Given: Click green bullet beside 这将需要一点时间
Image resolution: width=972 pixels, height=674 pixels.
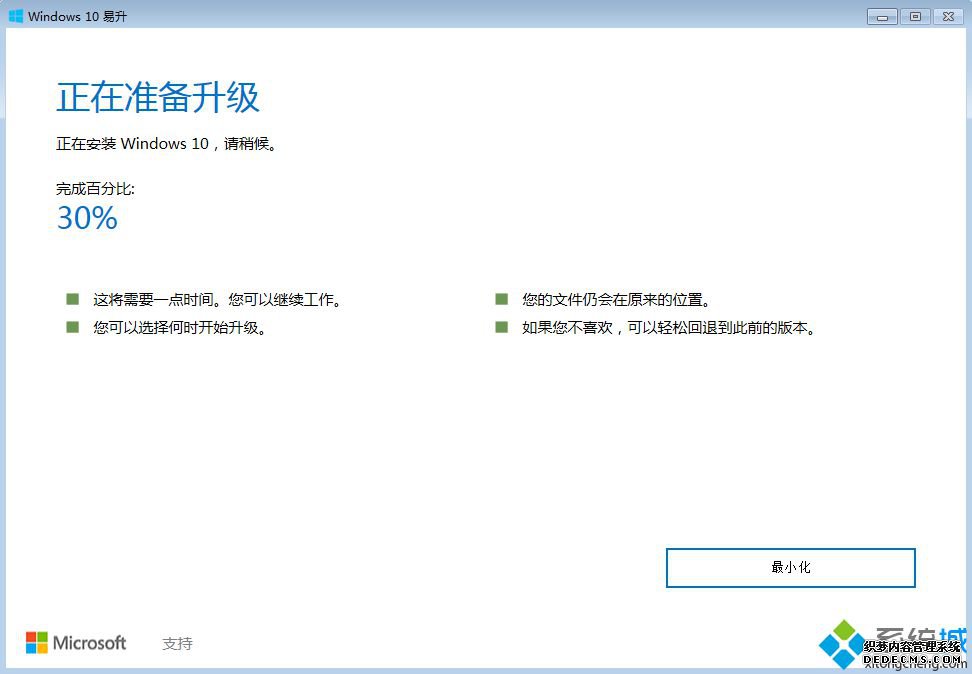Looking at the screenshot, I should click(73, 299).
